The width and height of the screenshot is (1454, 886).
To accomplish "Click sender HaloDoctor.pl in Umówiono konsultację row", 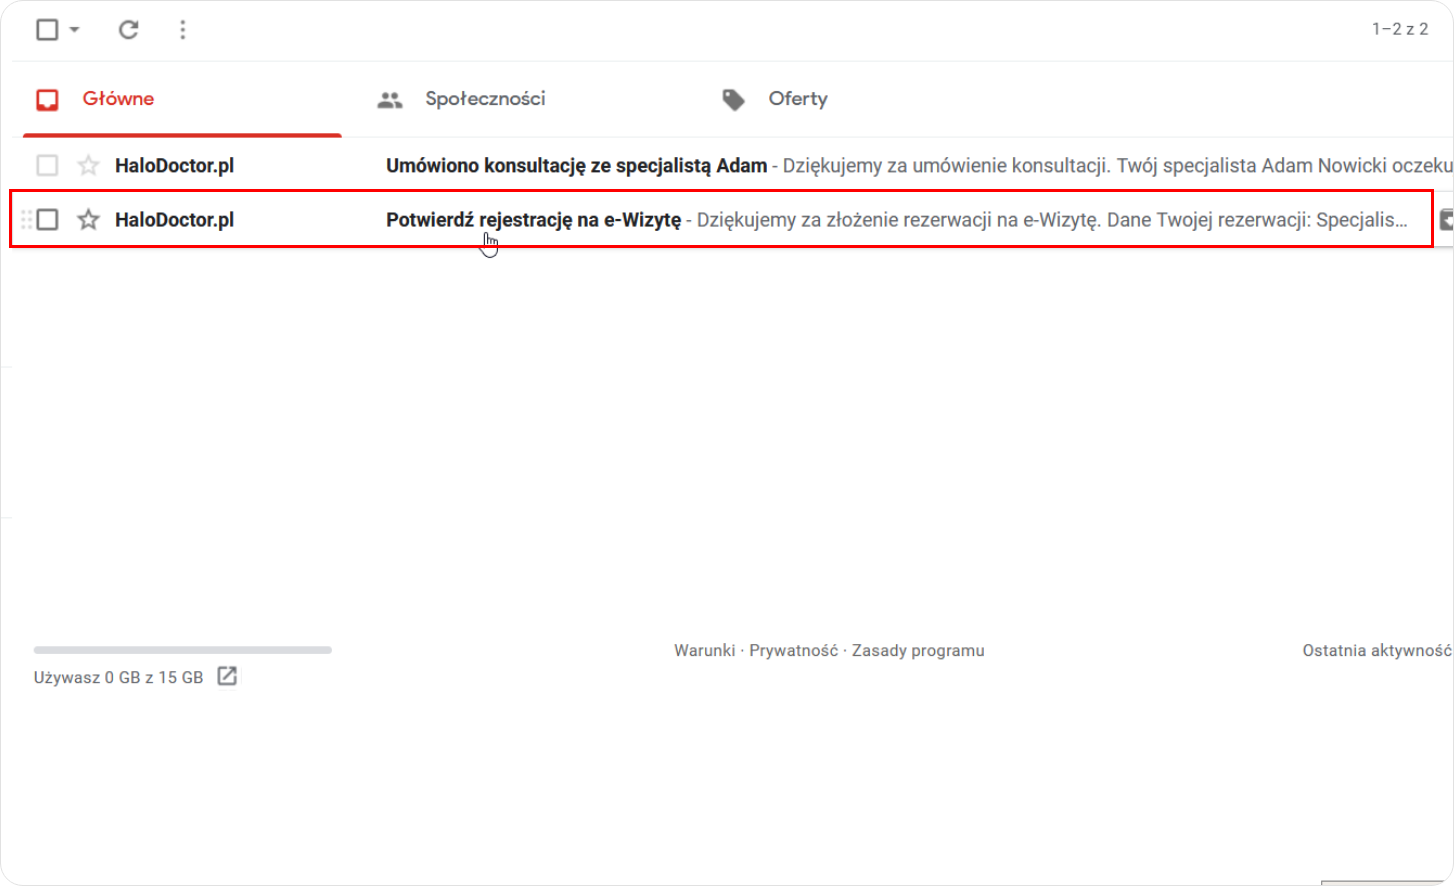I will tap(174, 165).
